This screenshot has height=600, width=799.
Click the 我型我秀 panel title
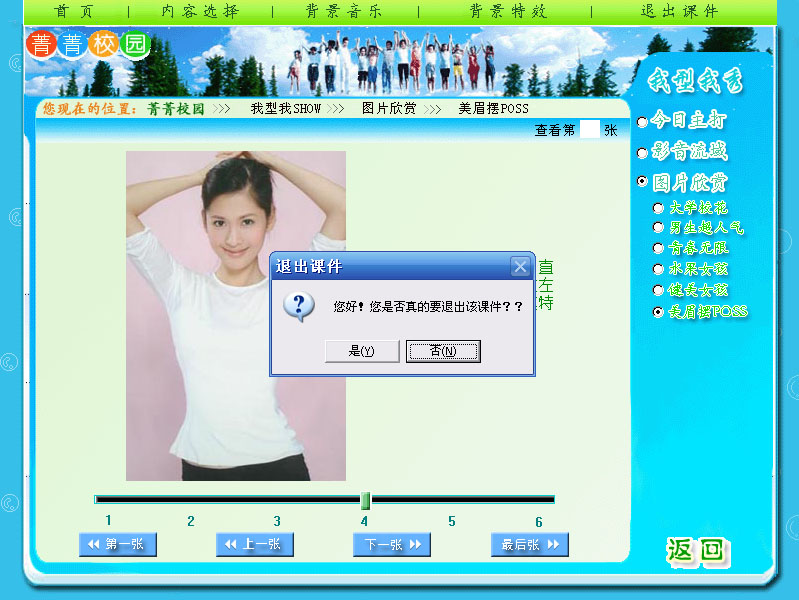[695, 80]
